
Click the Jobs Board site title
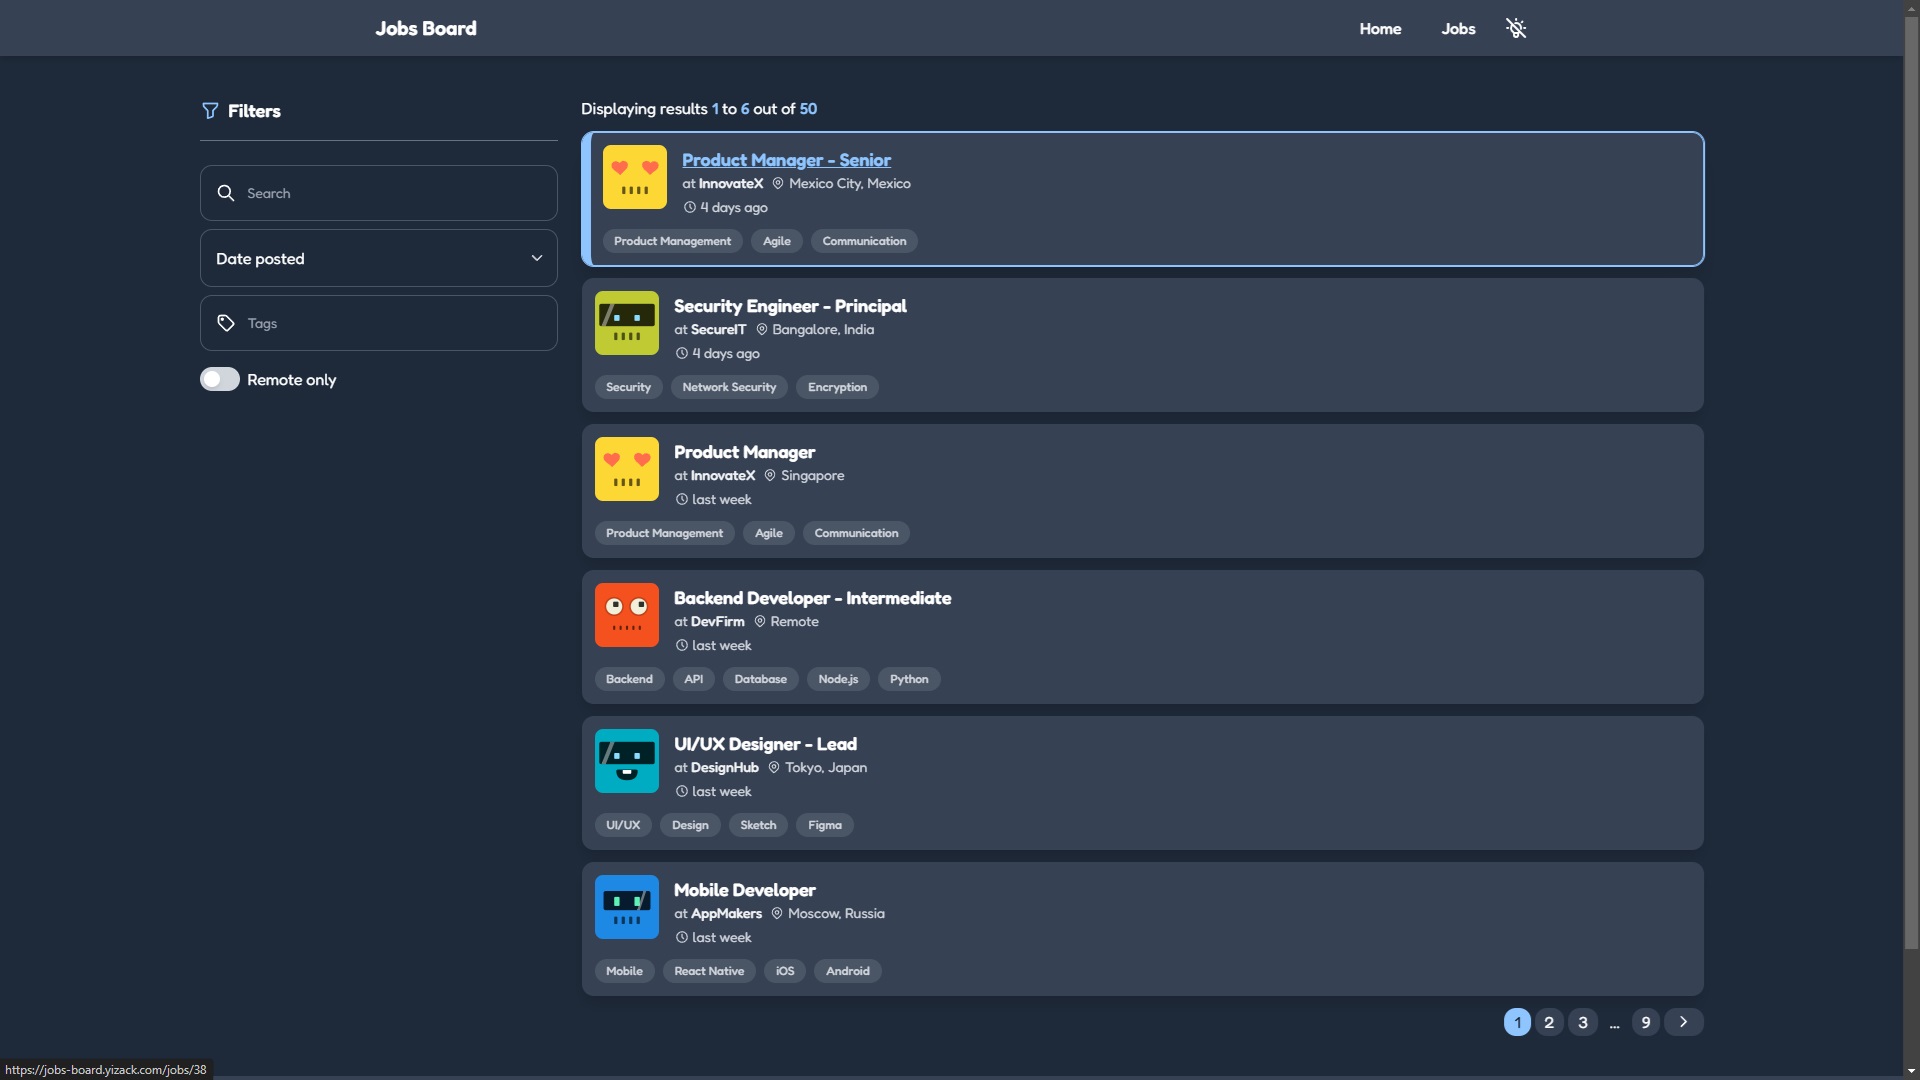426,28
